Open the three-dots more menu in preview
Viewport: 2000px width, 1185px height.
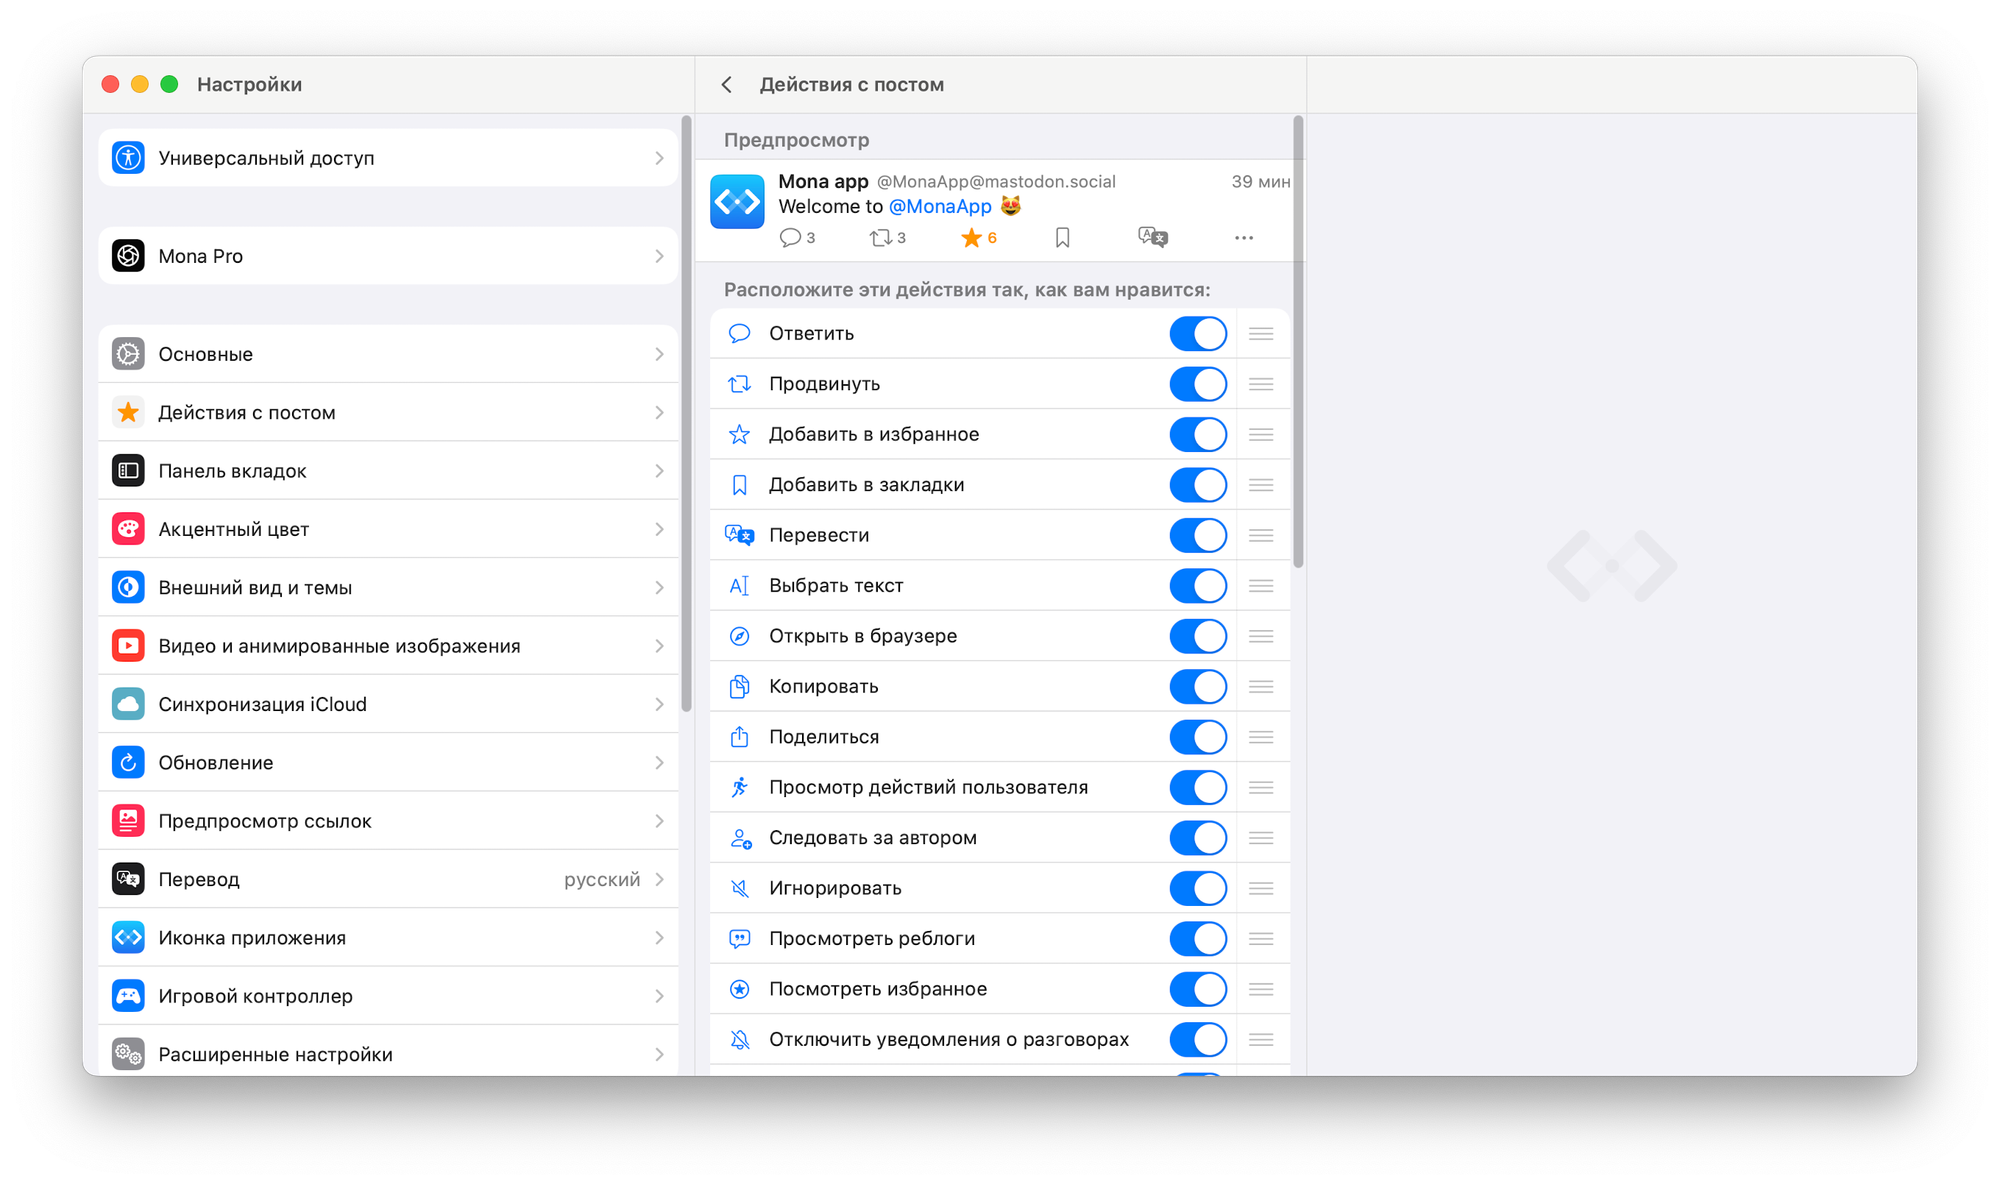click(1243, 238)
